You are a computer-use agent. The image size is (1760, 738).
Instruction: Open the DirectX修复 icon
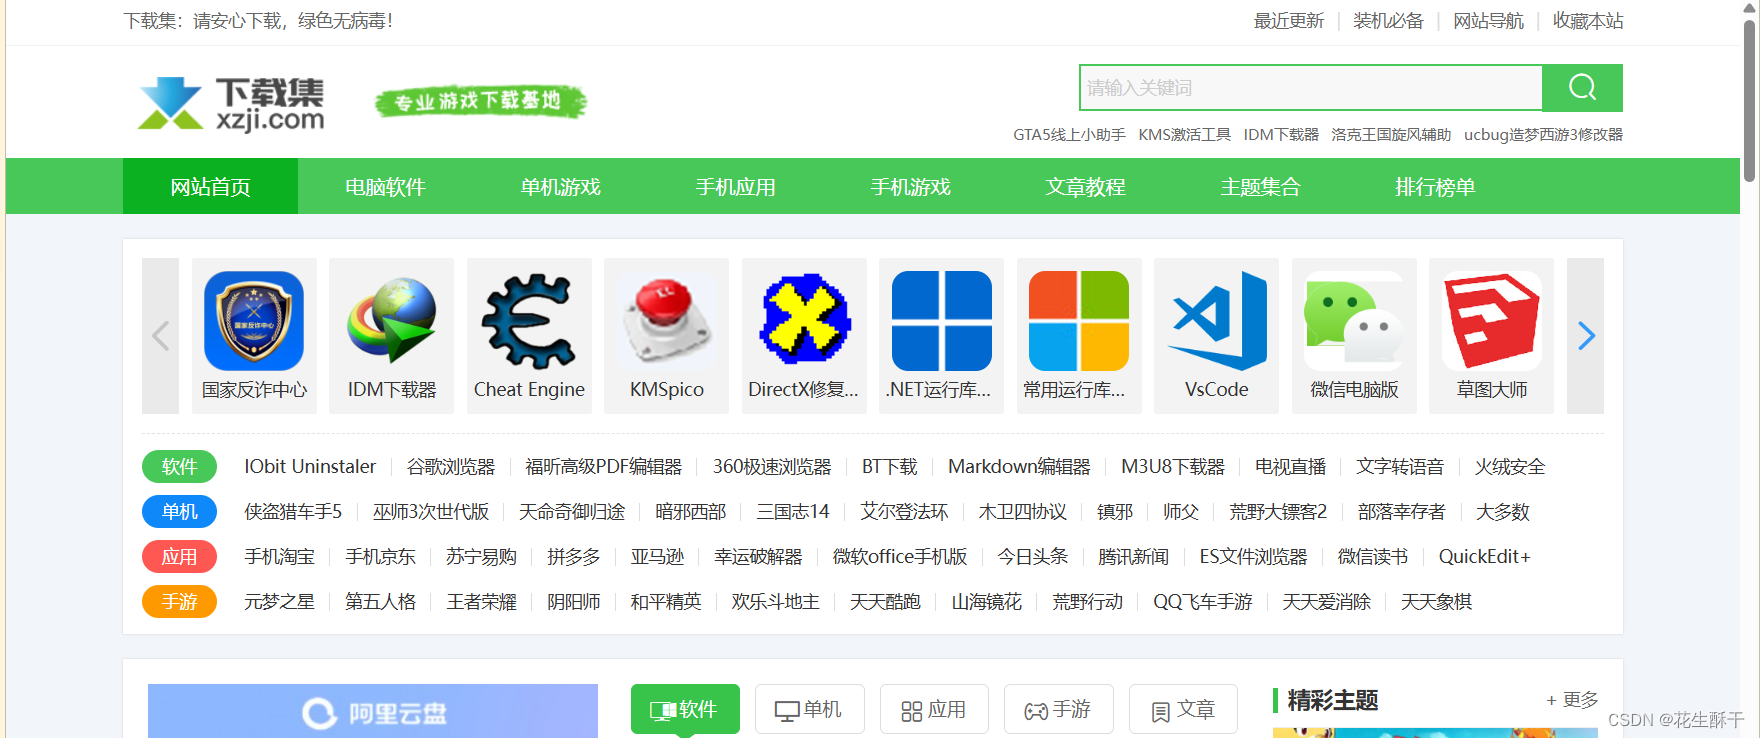(804, 321)
